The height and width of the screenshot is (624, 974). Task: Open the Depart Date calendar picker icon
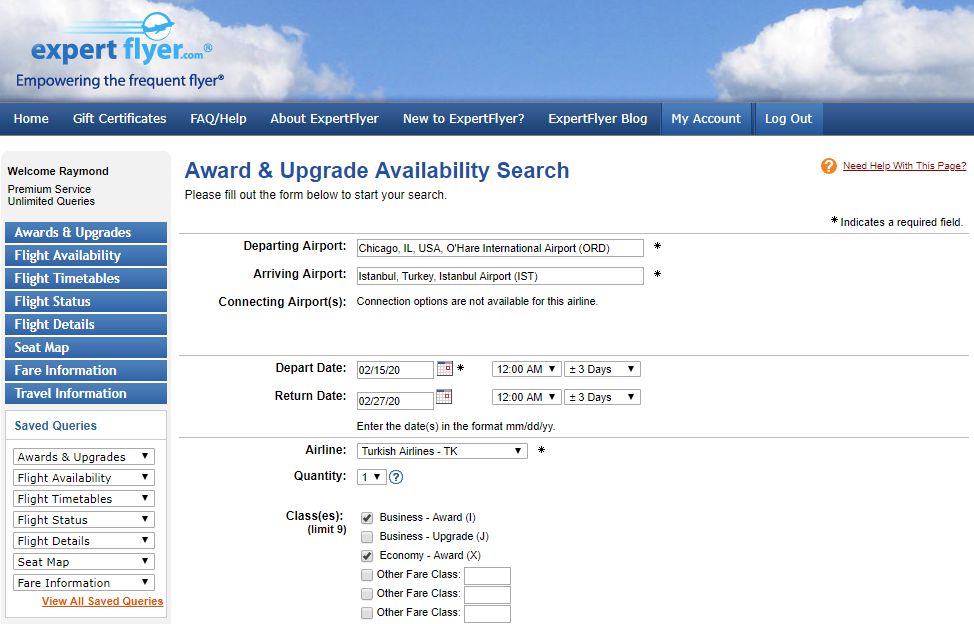click(x=445, y=368)
